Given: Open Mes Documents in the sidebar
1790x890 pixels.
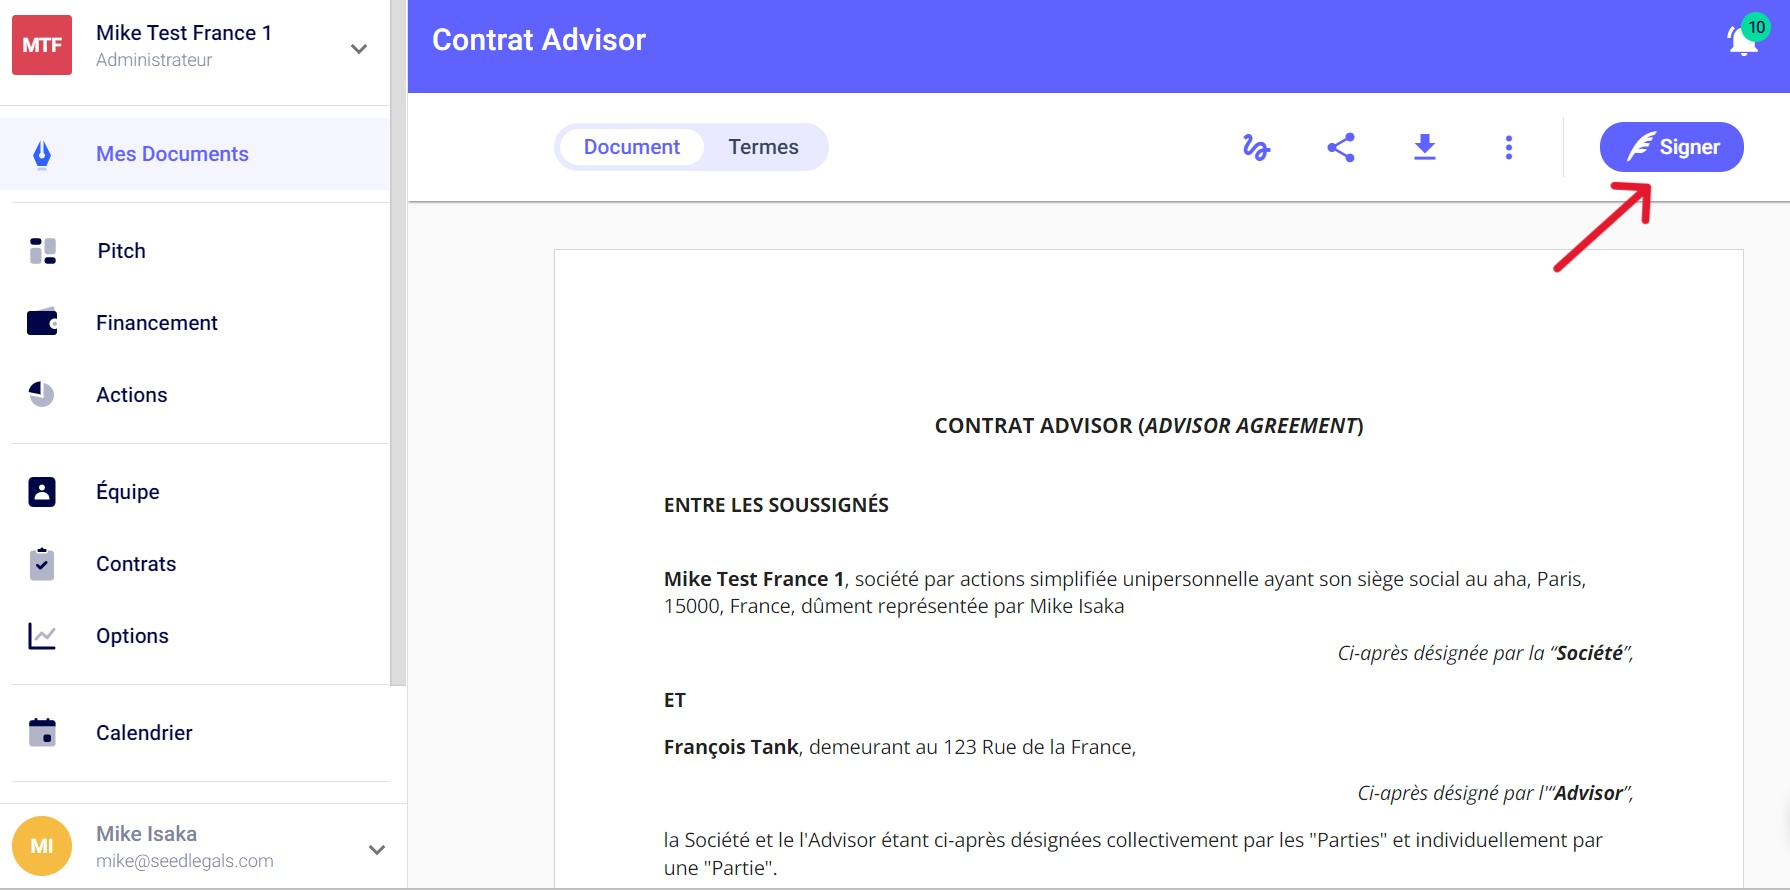Looking at the screenshot, I should (x=172, y=154).
